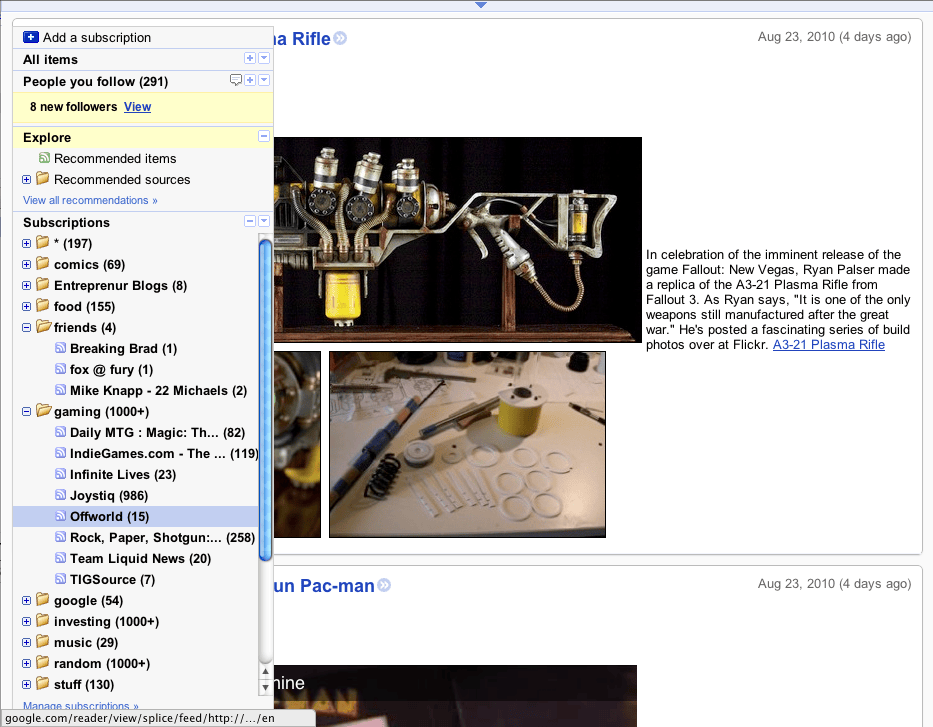Expand the stuff (130) folder
Screen dimensions: 933x727
click(x=26, y=685)
